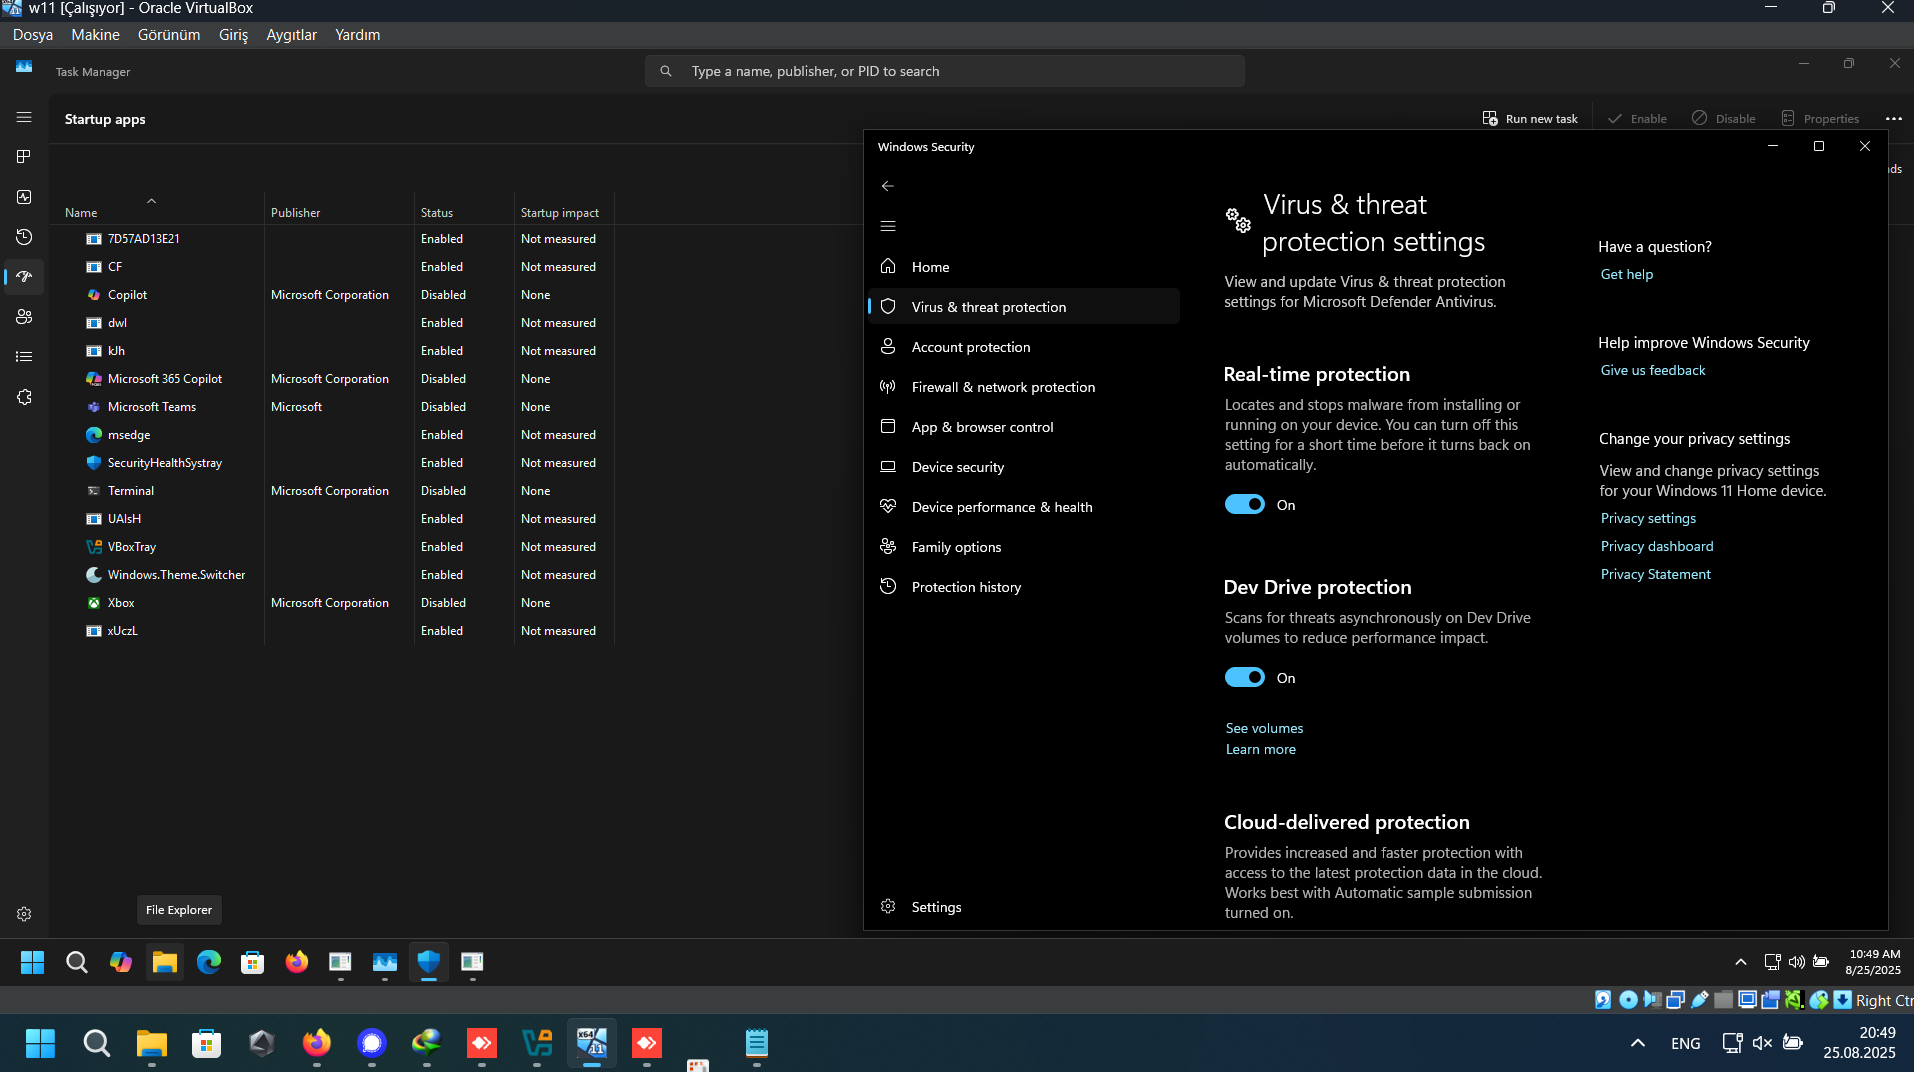Open Search on guest taskbar

(77, 962)
